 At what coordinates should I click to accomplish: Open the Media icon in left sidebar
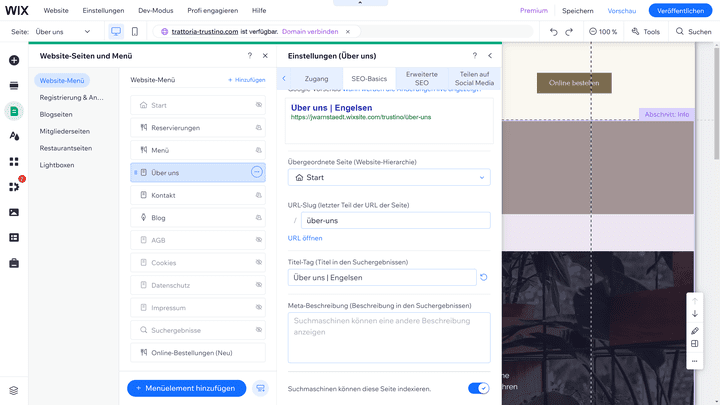pos(14,212)
